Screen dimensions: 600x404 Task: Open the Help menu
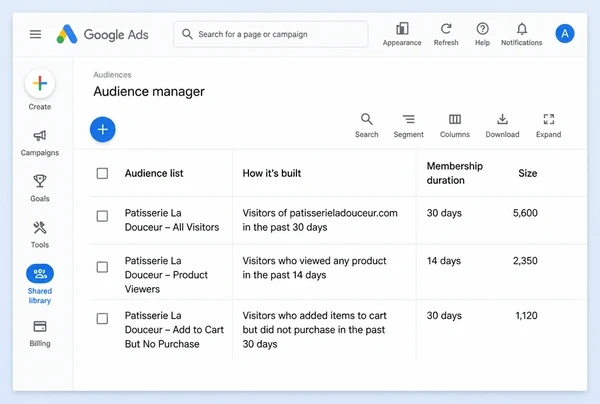pyautogui.click(x=482, y=34)
